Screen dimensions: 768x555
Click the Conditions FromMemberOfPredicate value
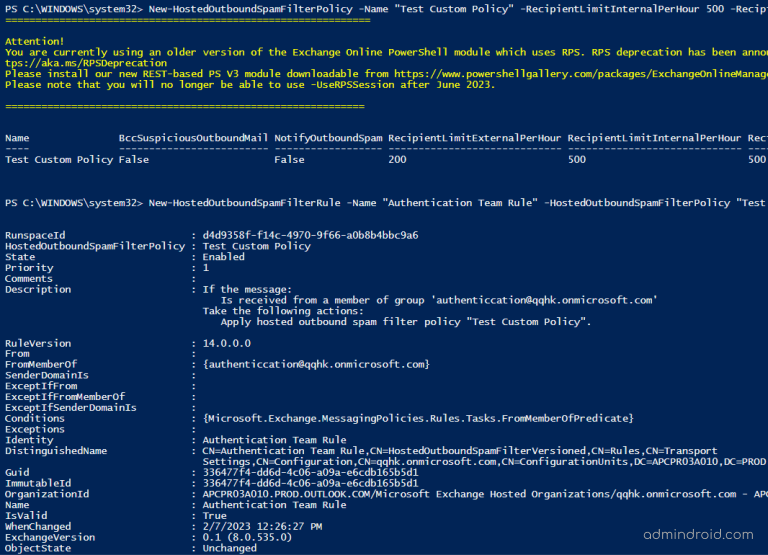[418, 418]
